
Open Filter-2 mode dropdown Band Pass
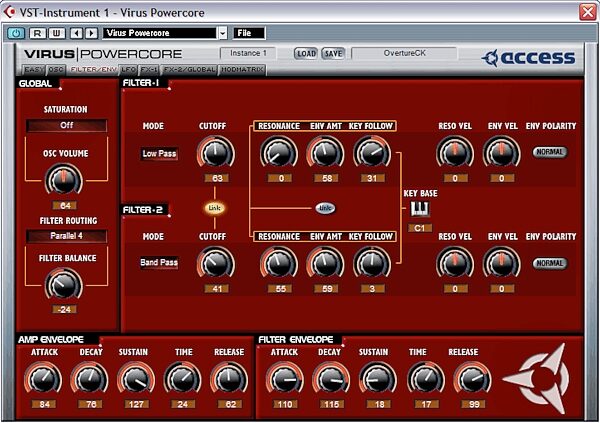tap(159, 263)
